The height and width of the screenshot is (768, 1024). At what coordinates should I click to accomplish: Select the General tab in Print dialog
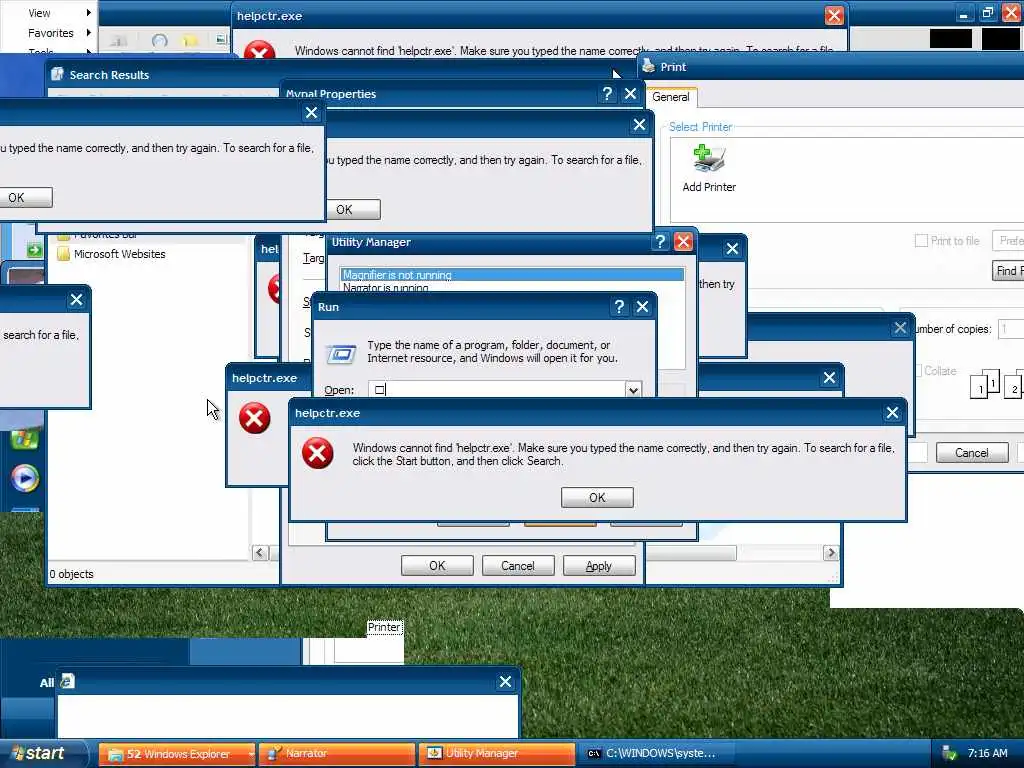671,97
